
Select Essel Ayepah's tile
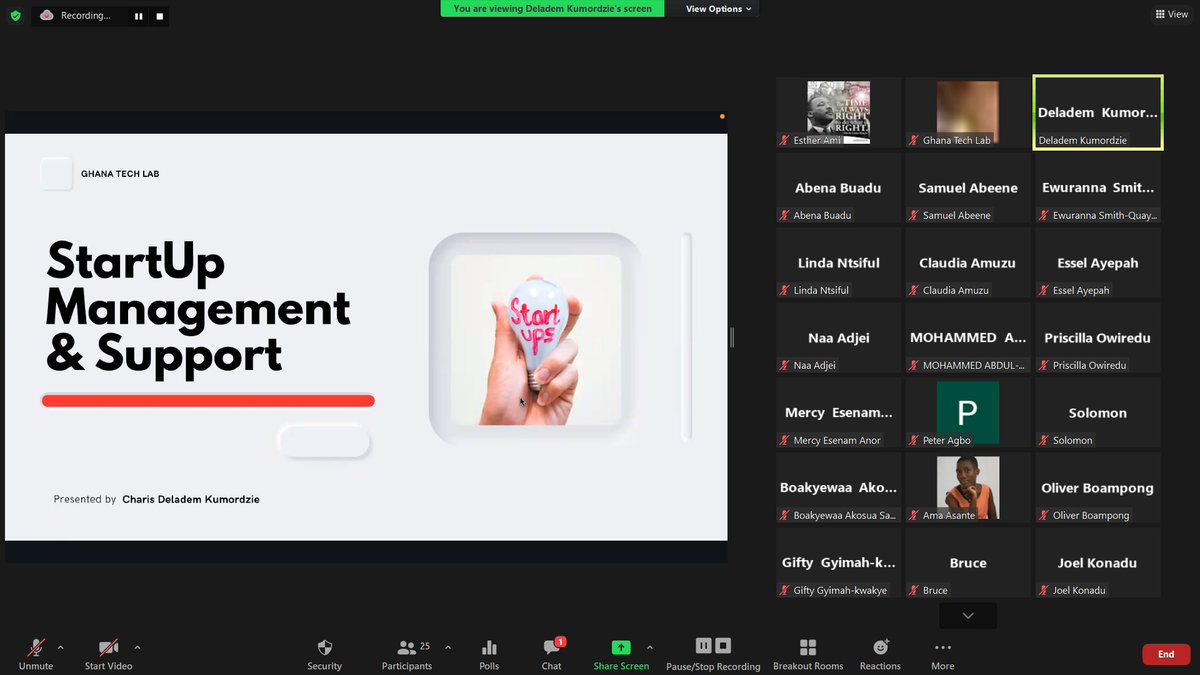pyautogui.click(x=1097, y=263)
